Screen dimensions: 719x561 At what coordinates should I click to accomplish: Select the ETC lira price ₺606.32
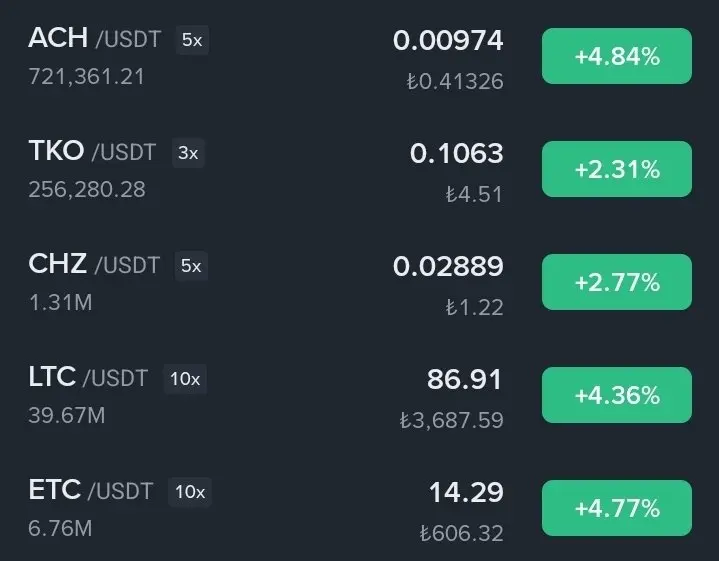tap(462, 533)
